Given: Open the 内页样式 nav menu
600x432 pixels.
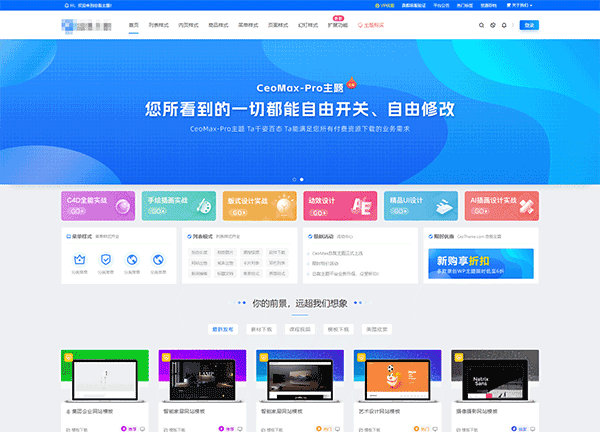Looking at the screenshot, I should tap(188, 25).
